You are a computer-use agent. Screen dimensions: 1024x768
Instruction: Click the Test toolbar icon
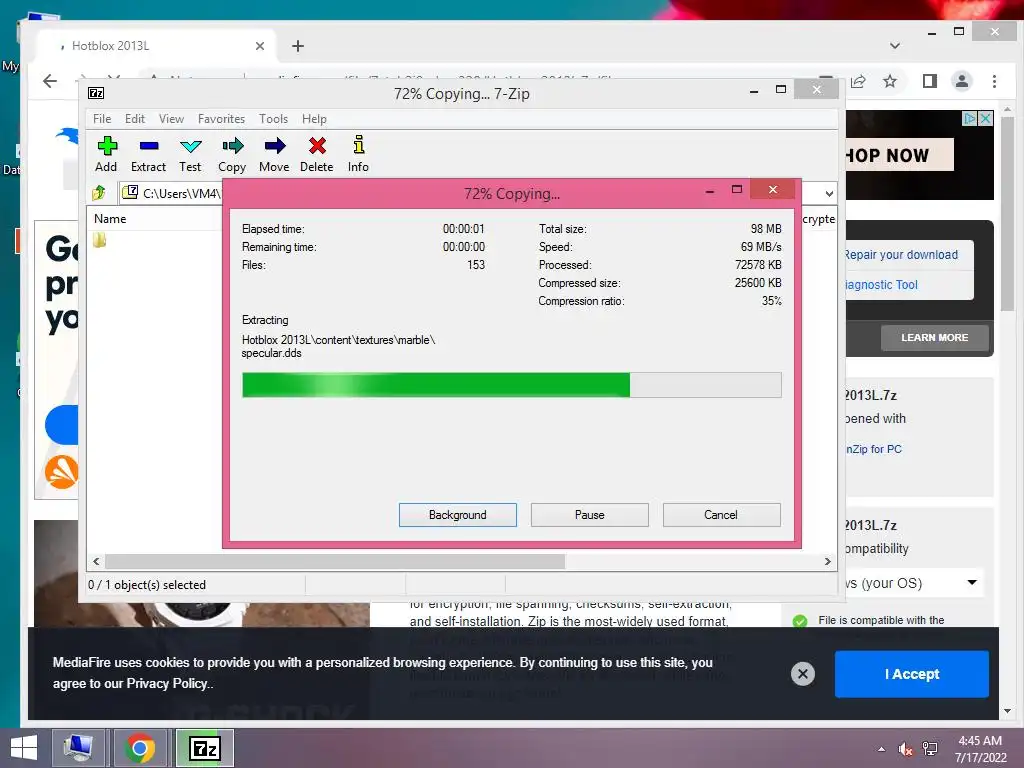[190, 153]
